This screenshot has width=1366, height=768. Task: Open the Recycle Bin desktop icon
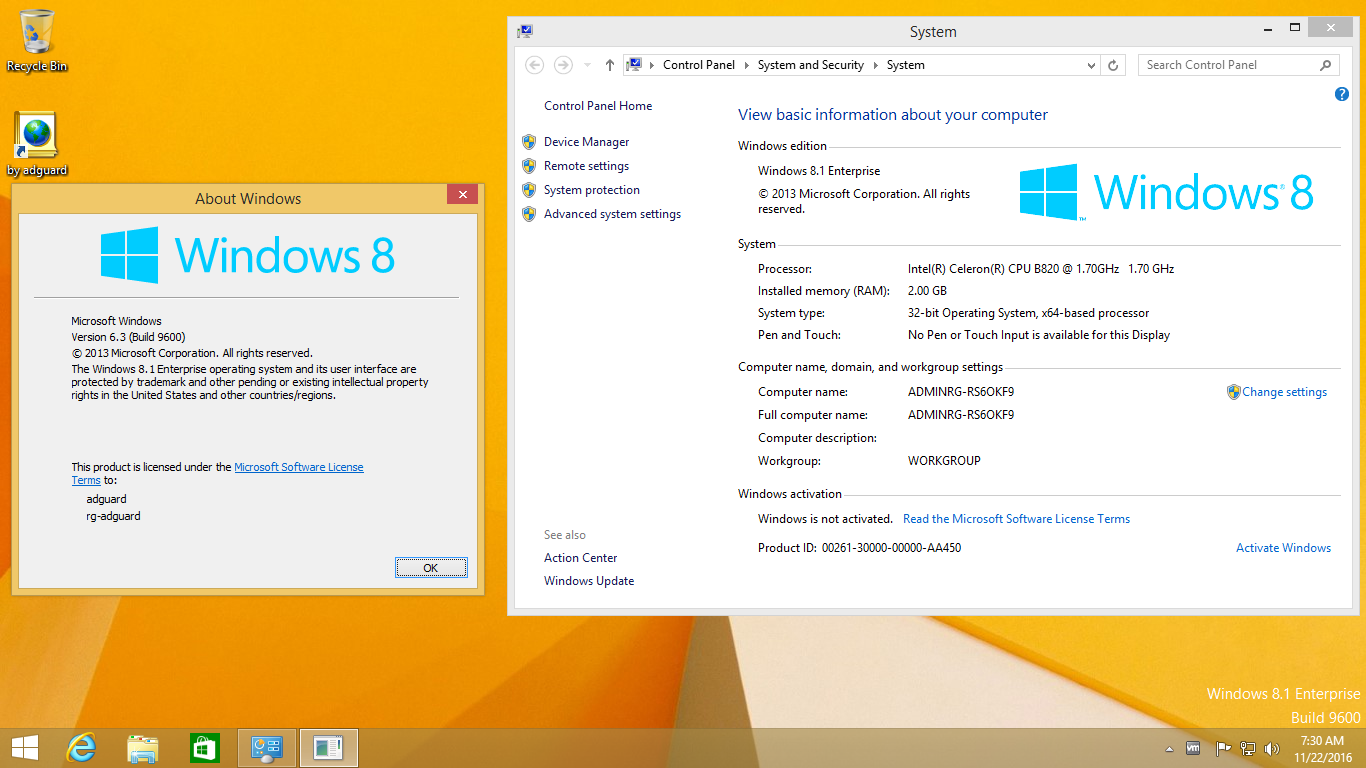coord(37,40)
